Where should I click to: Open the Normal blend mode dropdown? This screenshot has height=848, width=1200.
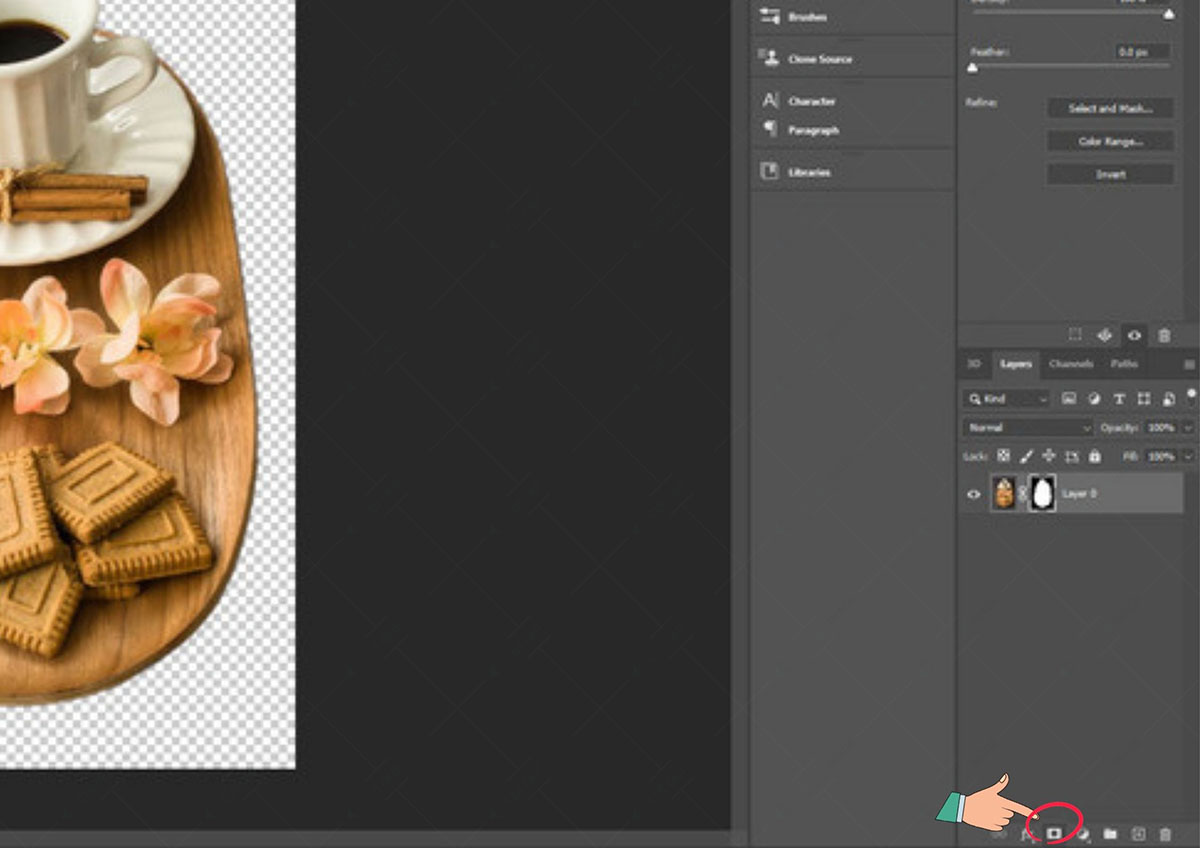[x=1028, y=427]
